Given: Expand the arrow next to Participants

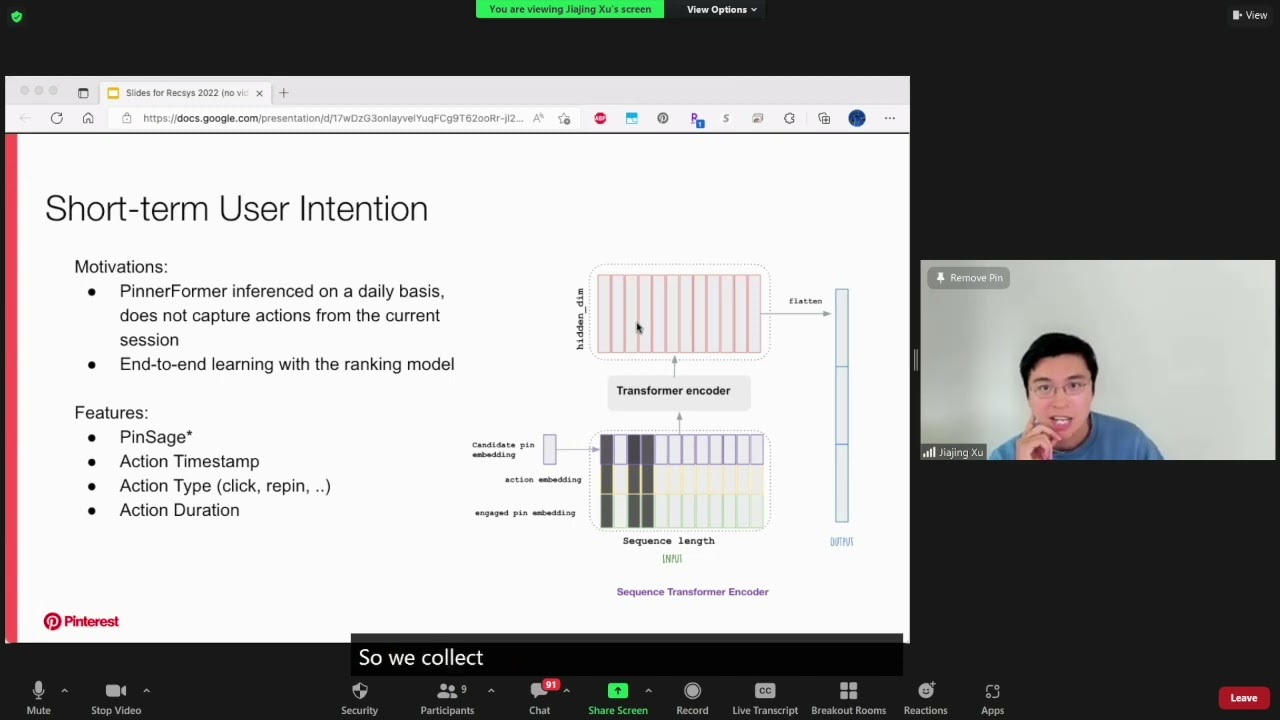Looking at the screenshot, I should click(490, 690).
